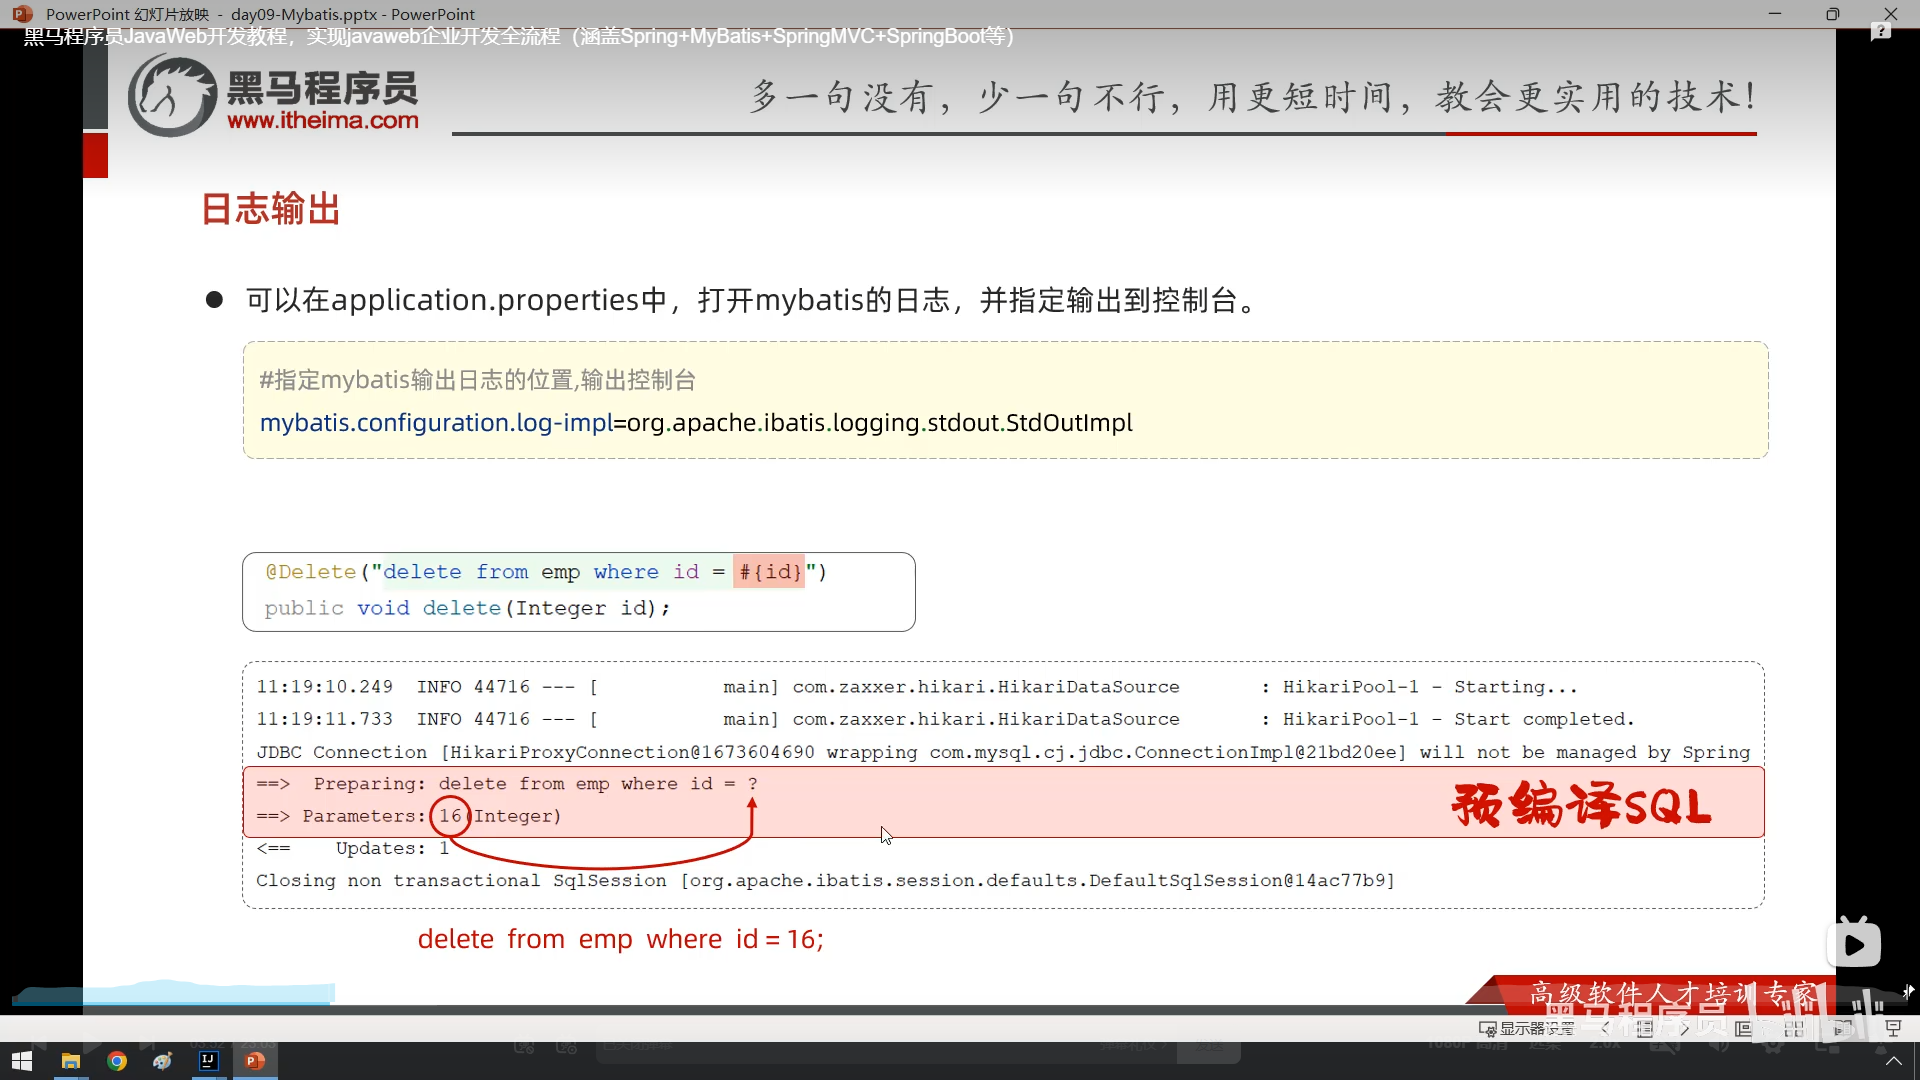Click the 'JDBC Connection' log line
Screen dimensions: 1920x1080
coord(1003,752)
